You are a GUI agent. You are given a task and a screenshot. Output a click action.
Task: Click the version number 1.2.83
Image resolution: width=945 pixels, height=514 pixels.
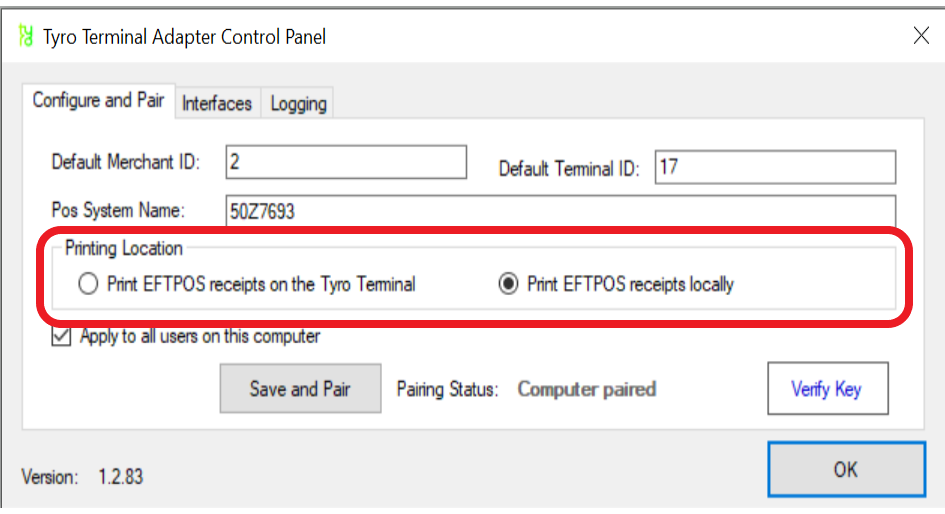click(x=120, y=477)
